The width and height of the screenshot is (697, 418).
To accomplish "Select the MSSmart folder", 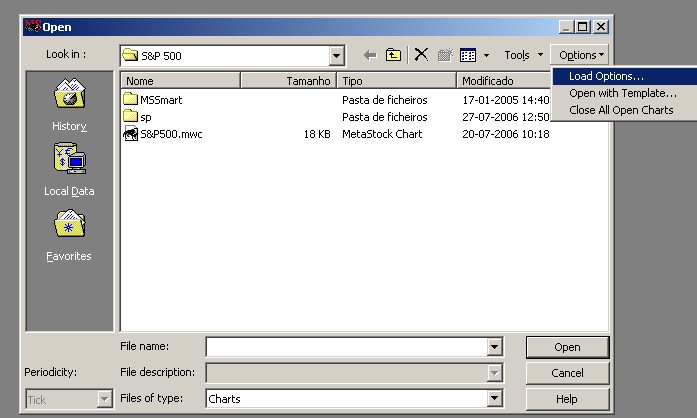I will (x=160, y=100).
